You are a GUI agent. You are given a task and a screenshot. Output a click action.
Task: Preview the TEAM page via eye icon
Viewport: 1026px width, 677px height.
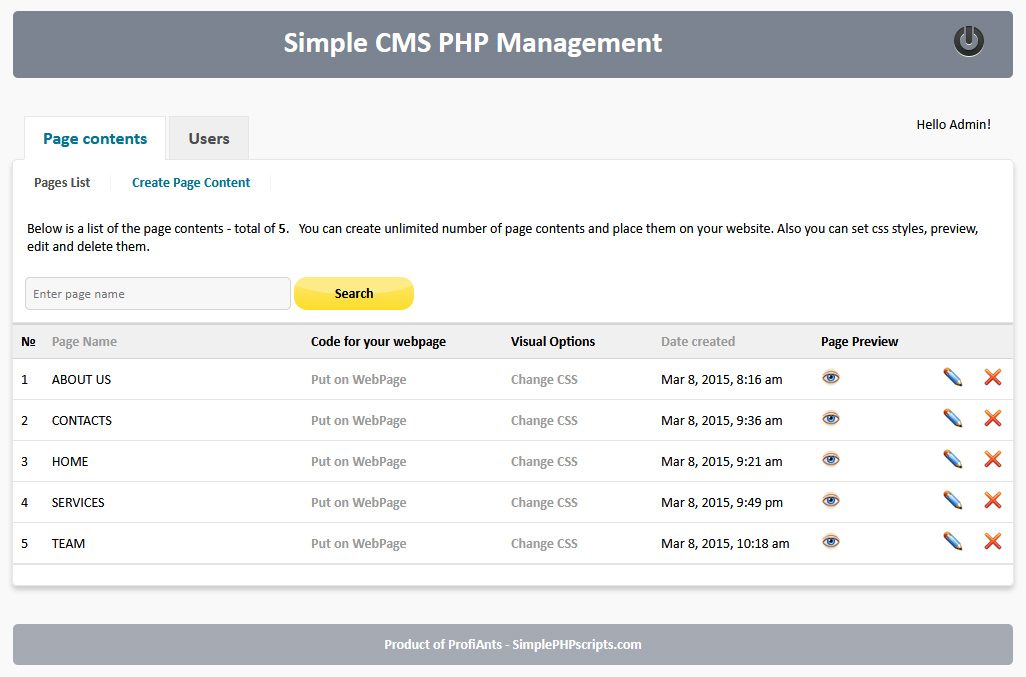pos(830,542)
